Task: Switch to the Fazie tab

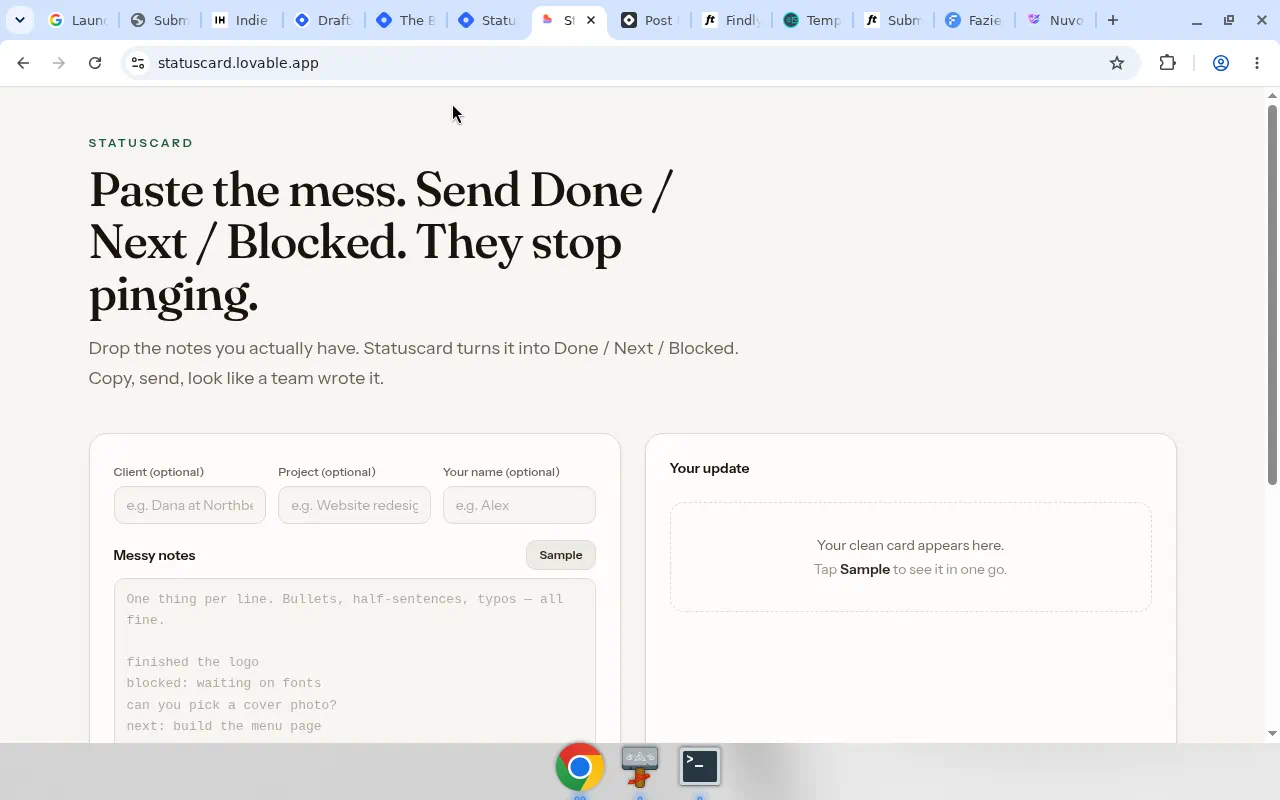Action: coord(975,20)
